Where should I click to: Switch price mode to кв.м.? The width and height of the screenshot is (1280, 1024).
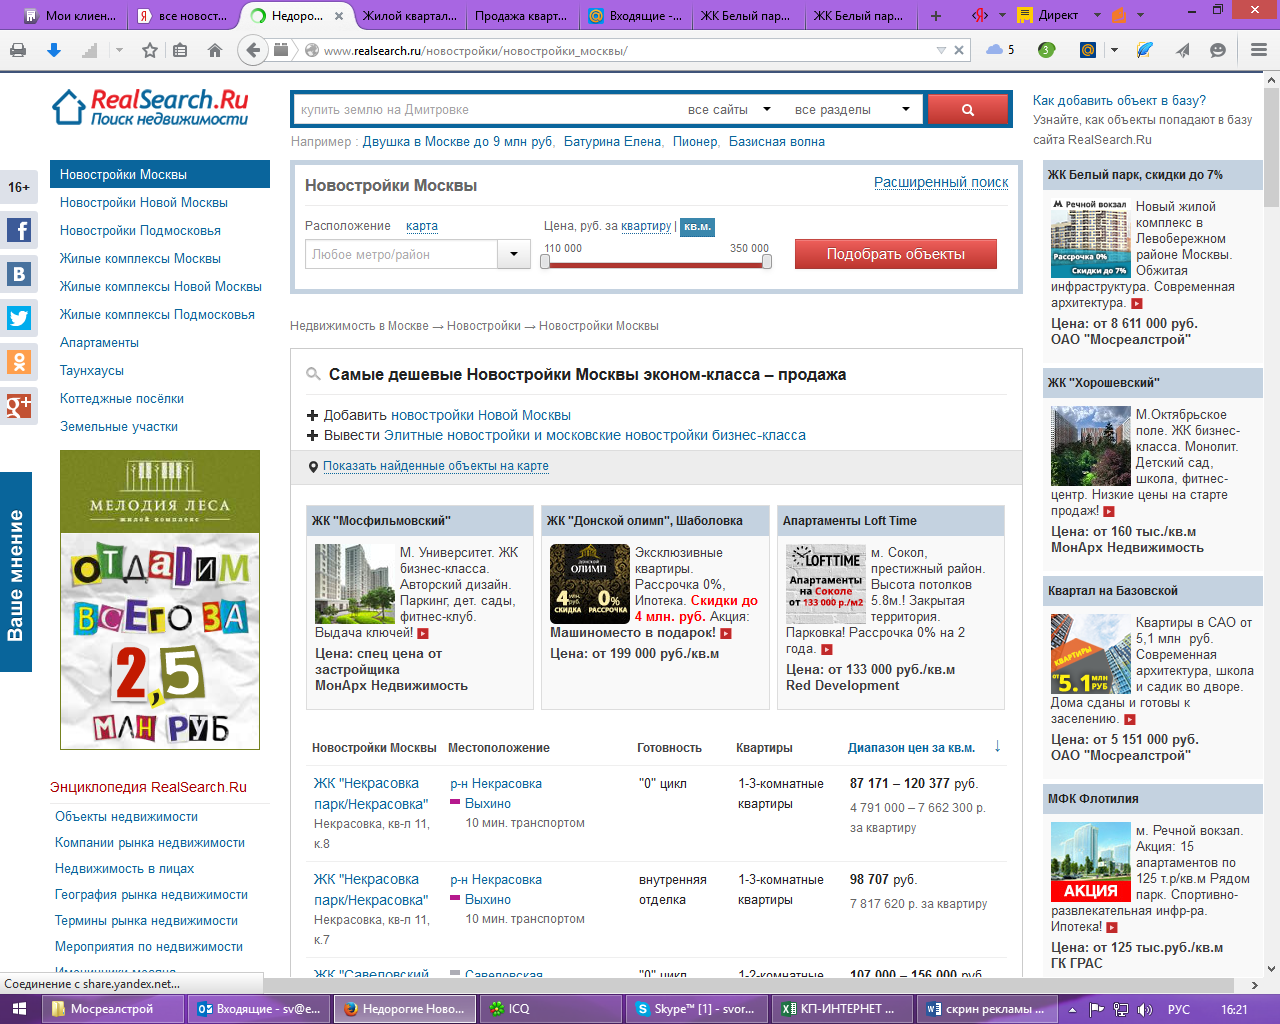tap(697, 227)
